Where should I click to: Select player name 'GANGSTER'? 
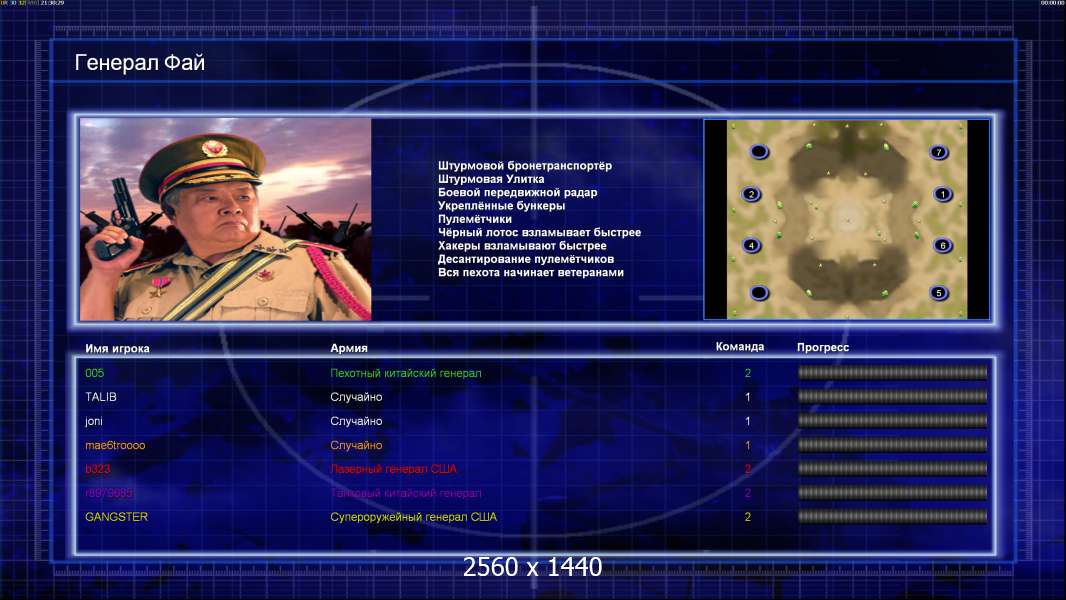coord(116,517)
